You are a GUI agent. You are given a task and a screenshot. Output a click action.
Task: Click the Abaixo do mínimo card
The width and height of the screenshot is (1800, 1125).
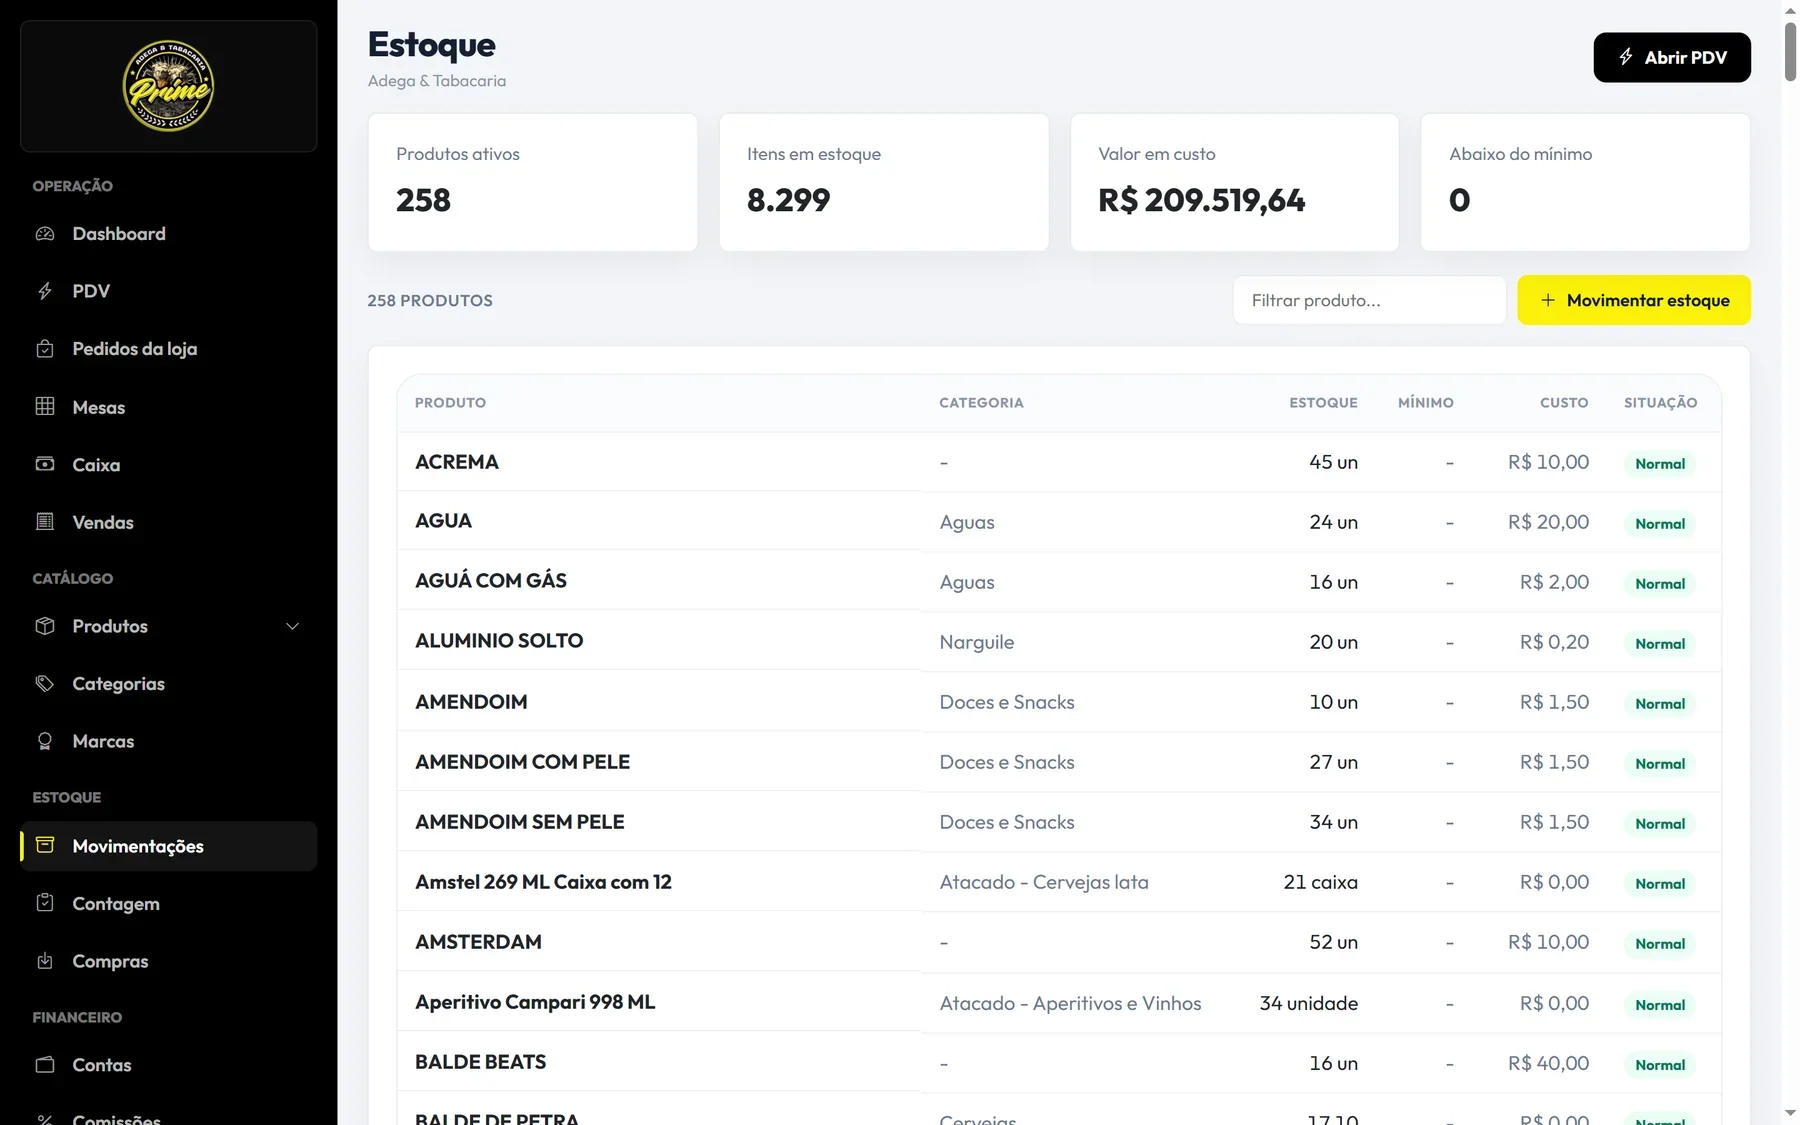click(1585, 182)
